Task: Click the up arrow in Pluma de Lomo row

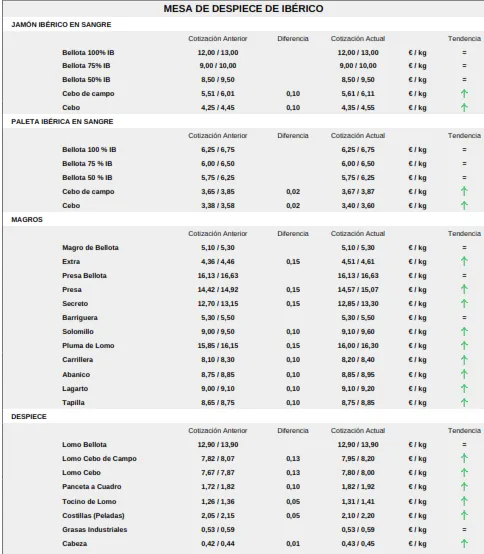Action: [464, 345]
